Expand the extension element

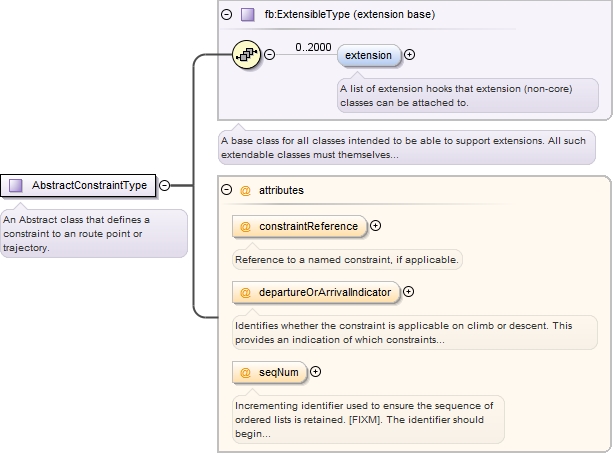410,55
